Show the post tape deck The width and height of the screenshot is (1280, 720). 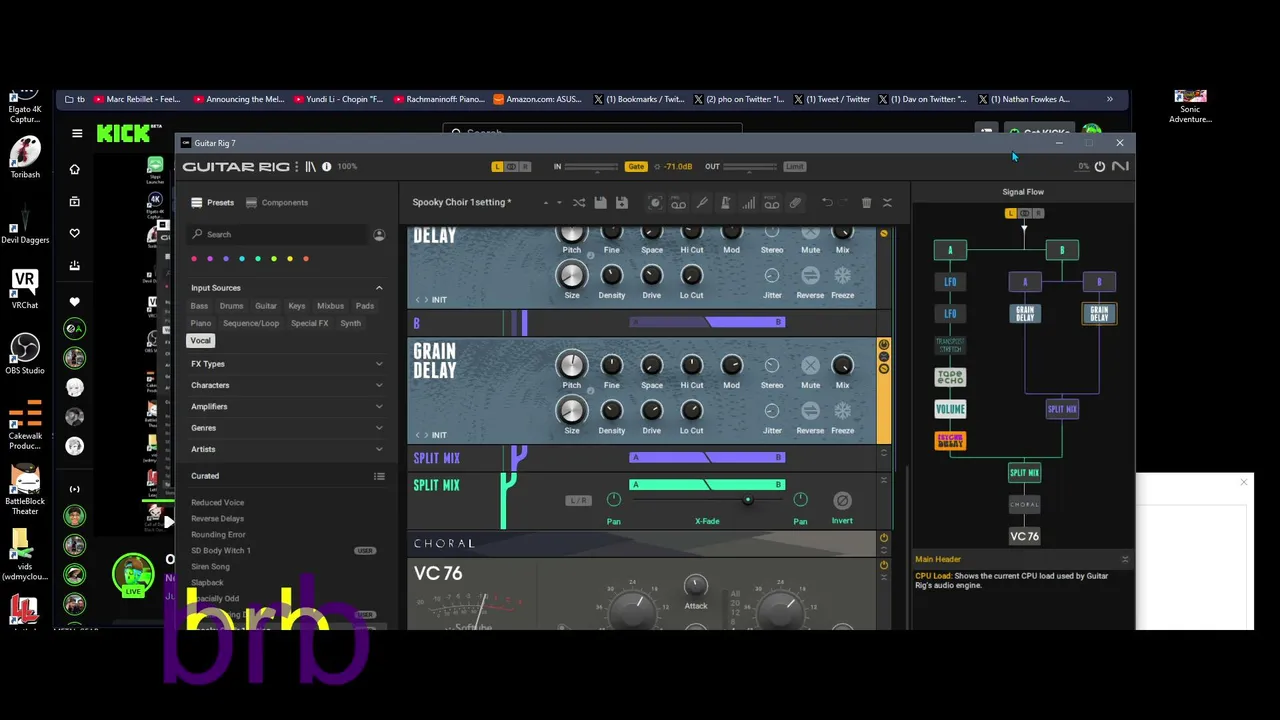pos(772,203)
